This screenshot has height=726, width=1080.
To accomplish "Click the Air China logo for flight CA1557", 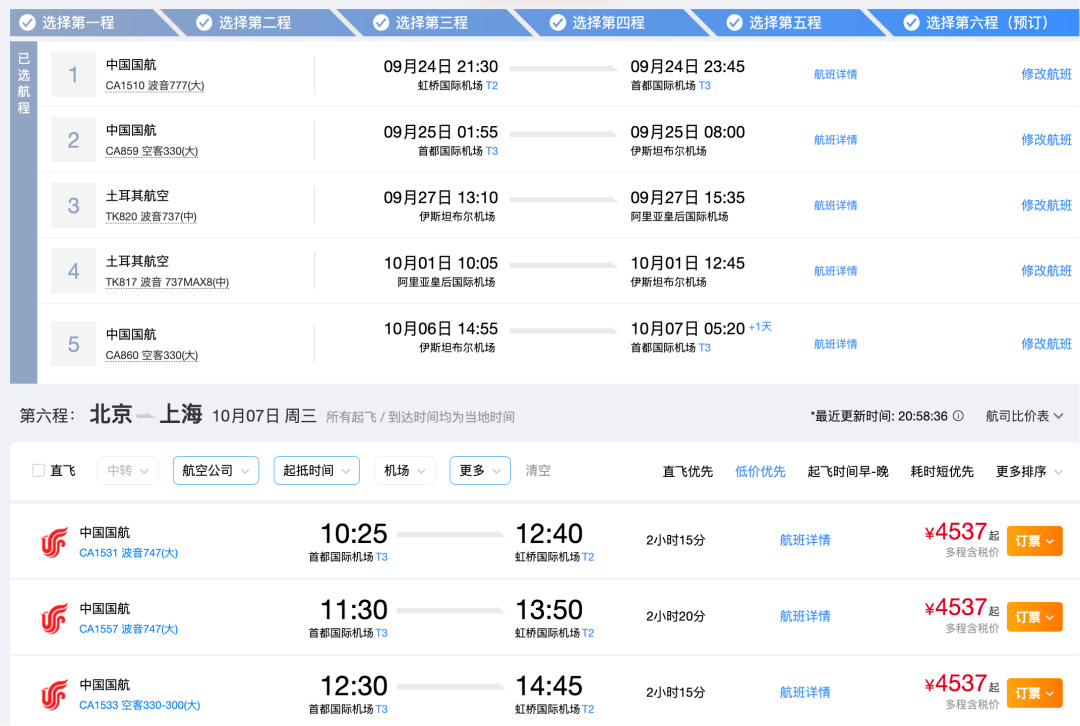I will [54, 618].
